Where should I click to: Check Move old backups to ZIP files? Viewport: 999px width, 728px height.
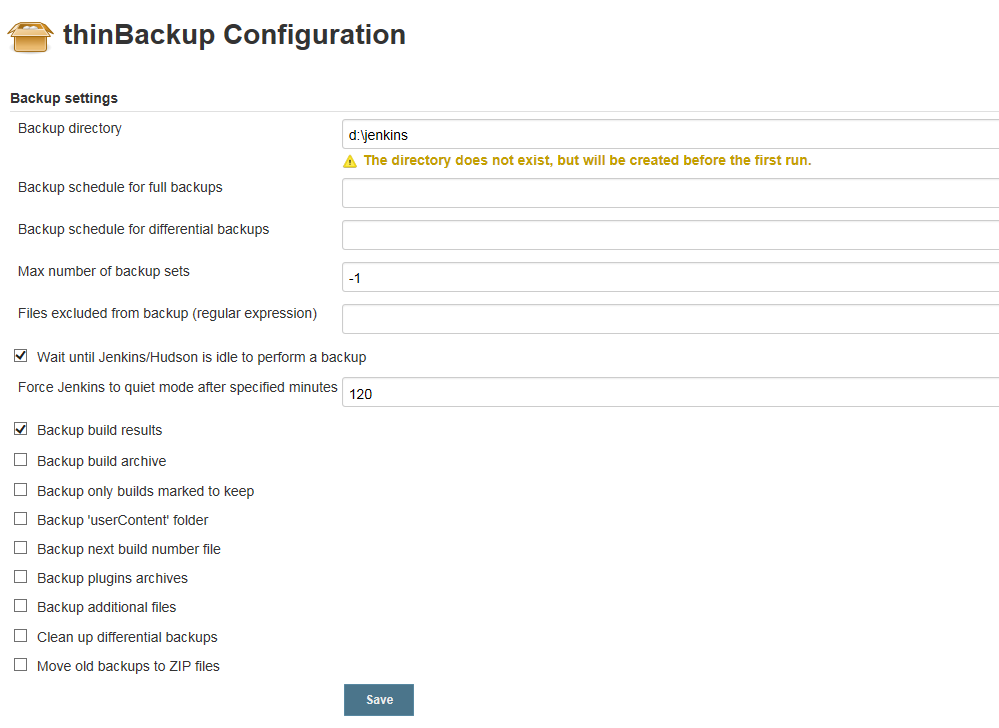coord(20,664)
